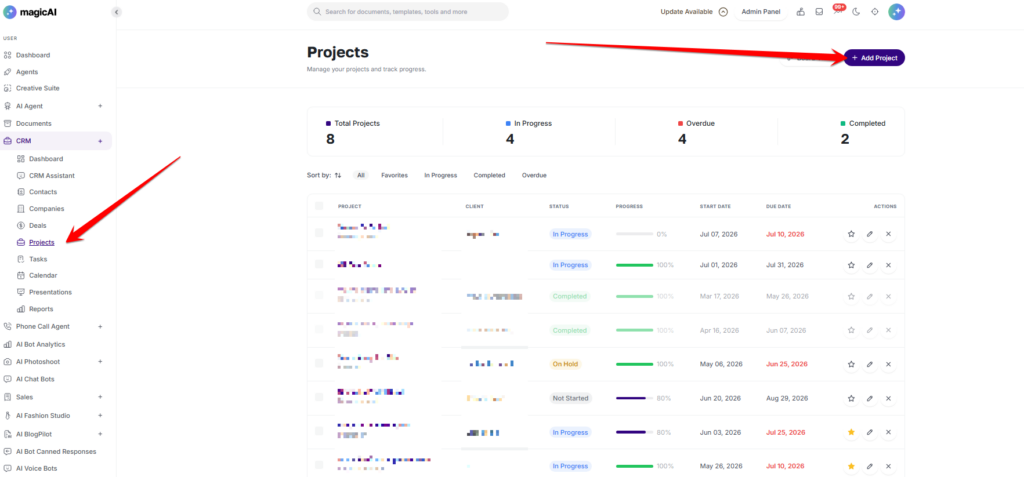Click the magicAI logo
Viewport: 1024px width, 477px height.
28,12
